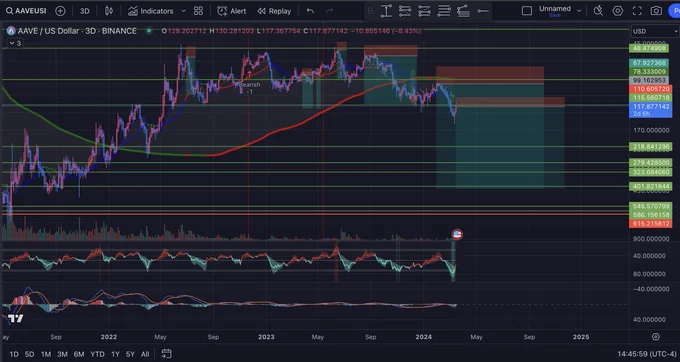Select the 323.684060 price label

click(x=651, y=172)
